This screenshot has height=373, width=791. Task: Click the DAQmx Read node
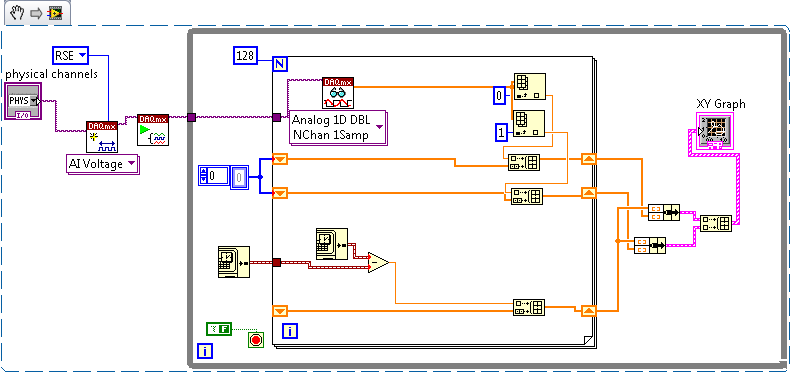coord(338,93)
